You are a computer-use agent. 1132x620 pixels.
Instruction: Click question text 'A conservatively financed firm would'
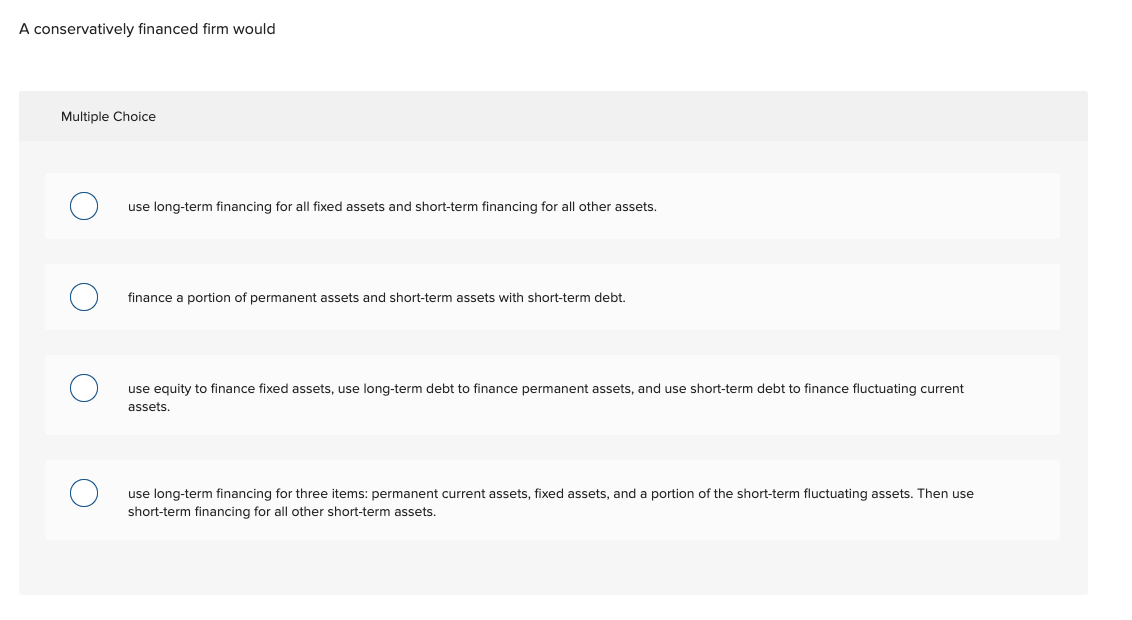(x=147, y=29)
